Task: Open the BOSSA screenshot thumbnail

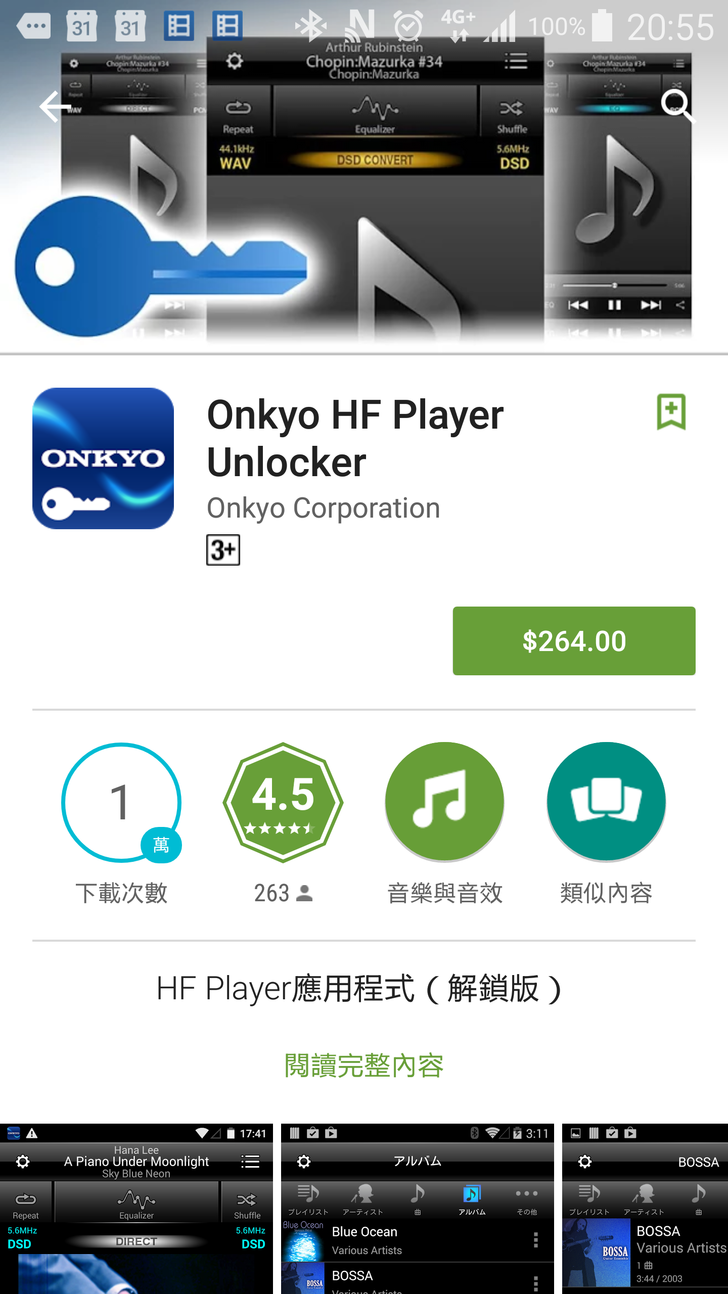Action: point(645,1209)
